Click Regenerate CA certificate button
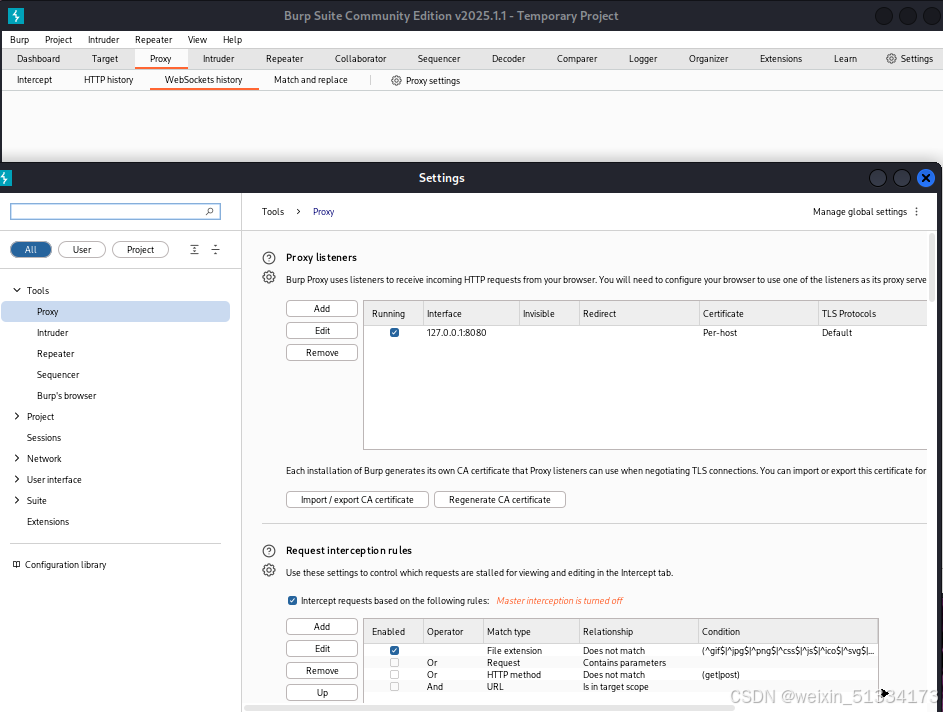This screenshot has height=712, width=943. pos(500,500)
